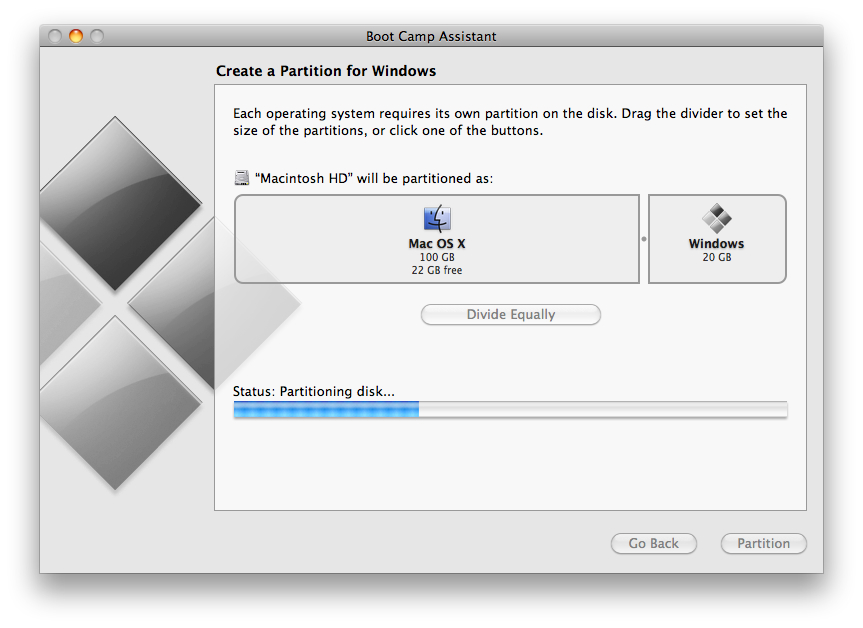Screen dimensions: 863x628
Task: Click the "100 GB" Mac partition size text
Action: [437, 257]
